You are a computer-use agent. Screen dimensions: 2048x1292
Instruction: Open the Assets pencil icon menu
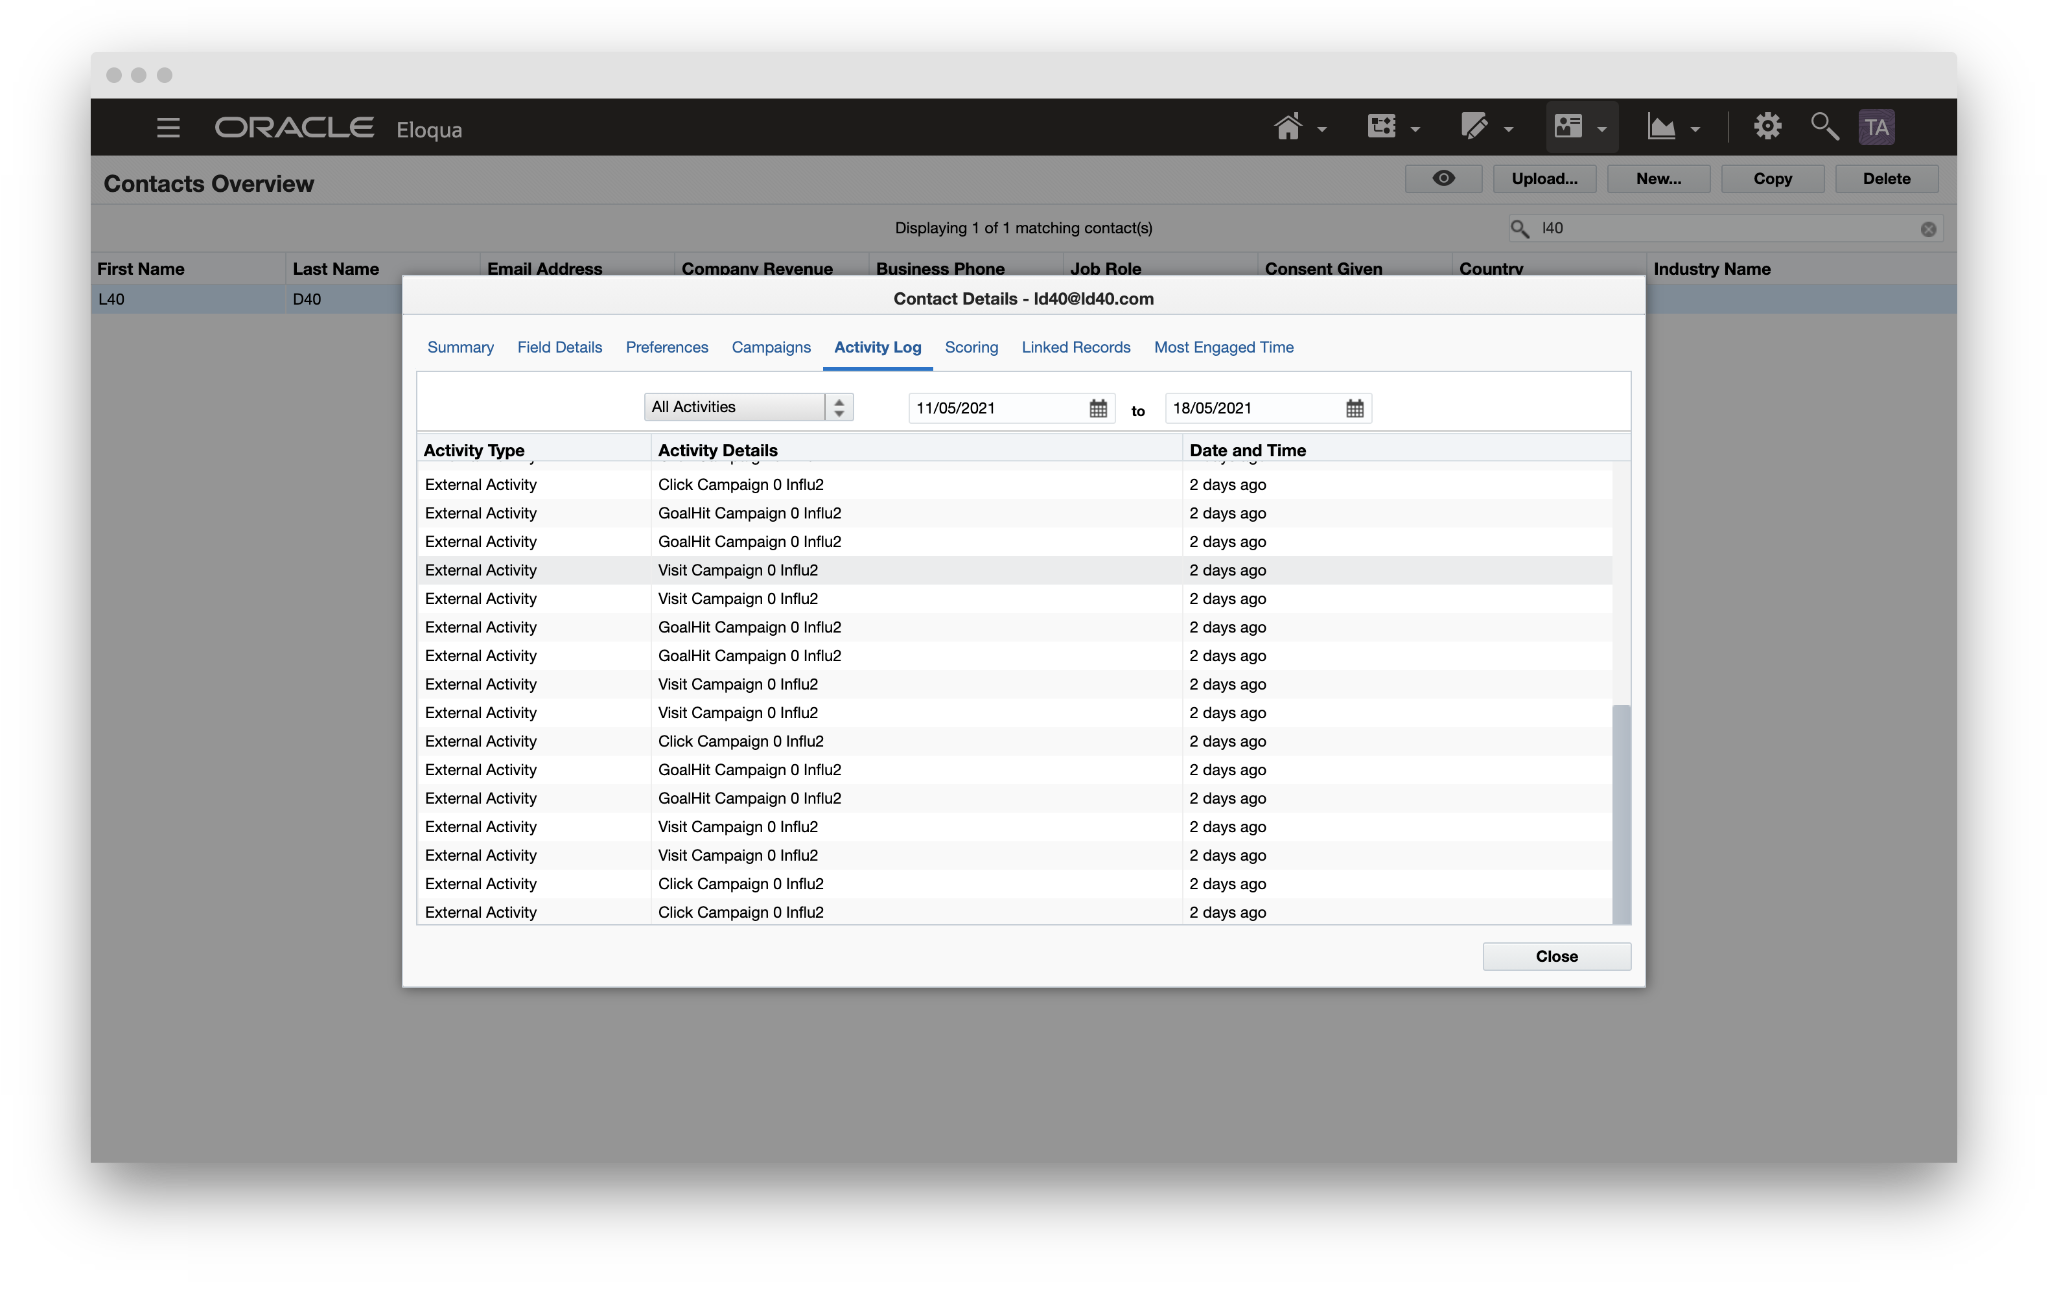(1474, 127)
